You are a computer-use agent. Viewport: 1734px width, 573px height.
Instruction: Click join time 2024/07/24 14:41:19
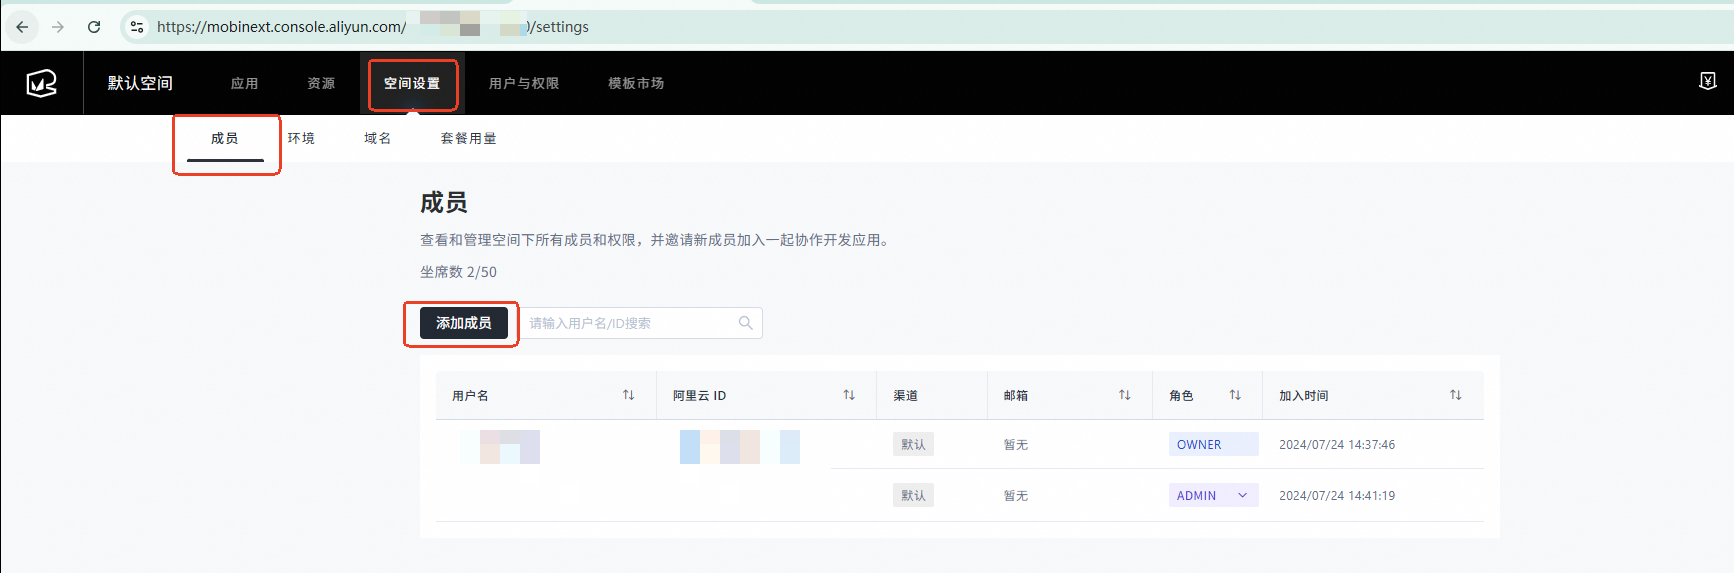[x=1337, y=496]
